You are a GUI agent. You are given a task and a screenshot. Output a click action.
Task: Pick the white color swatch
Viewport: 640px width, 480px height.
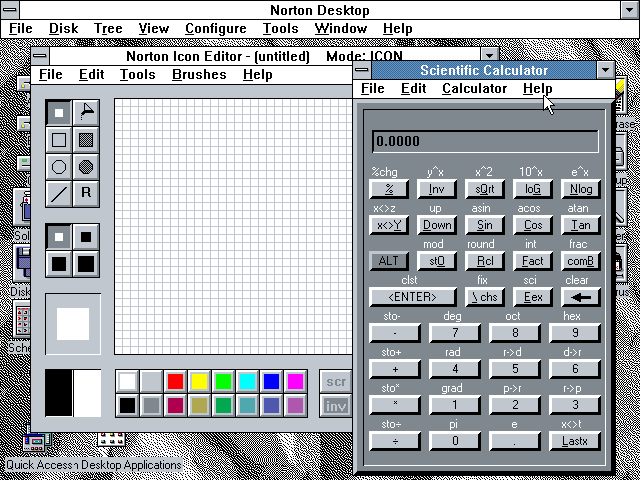point(127,382)
